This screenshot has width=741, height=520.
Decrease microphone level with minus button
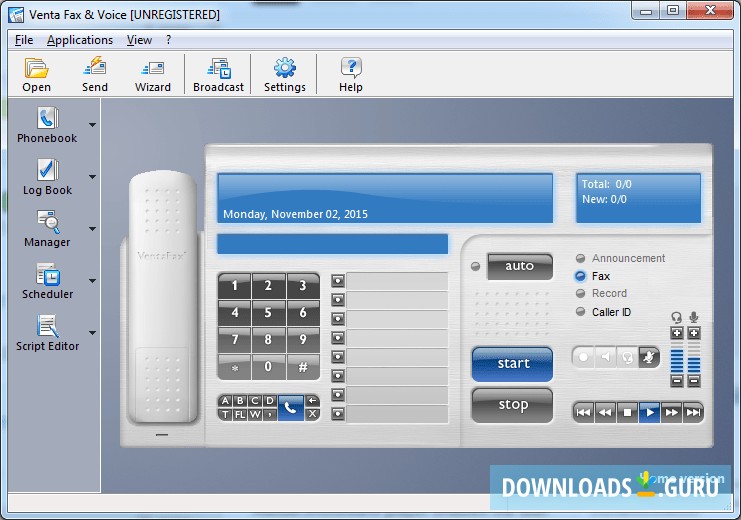click(694, 381)
